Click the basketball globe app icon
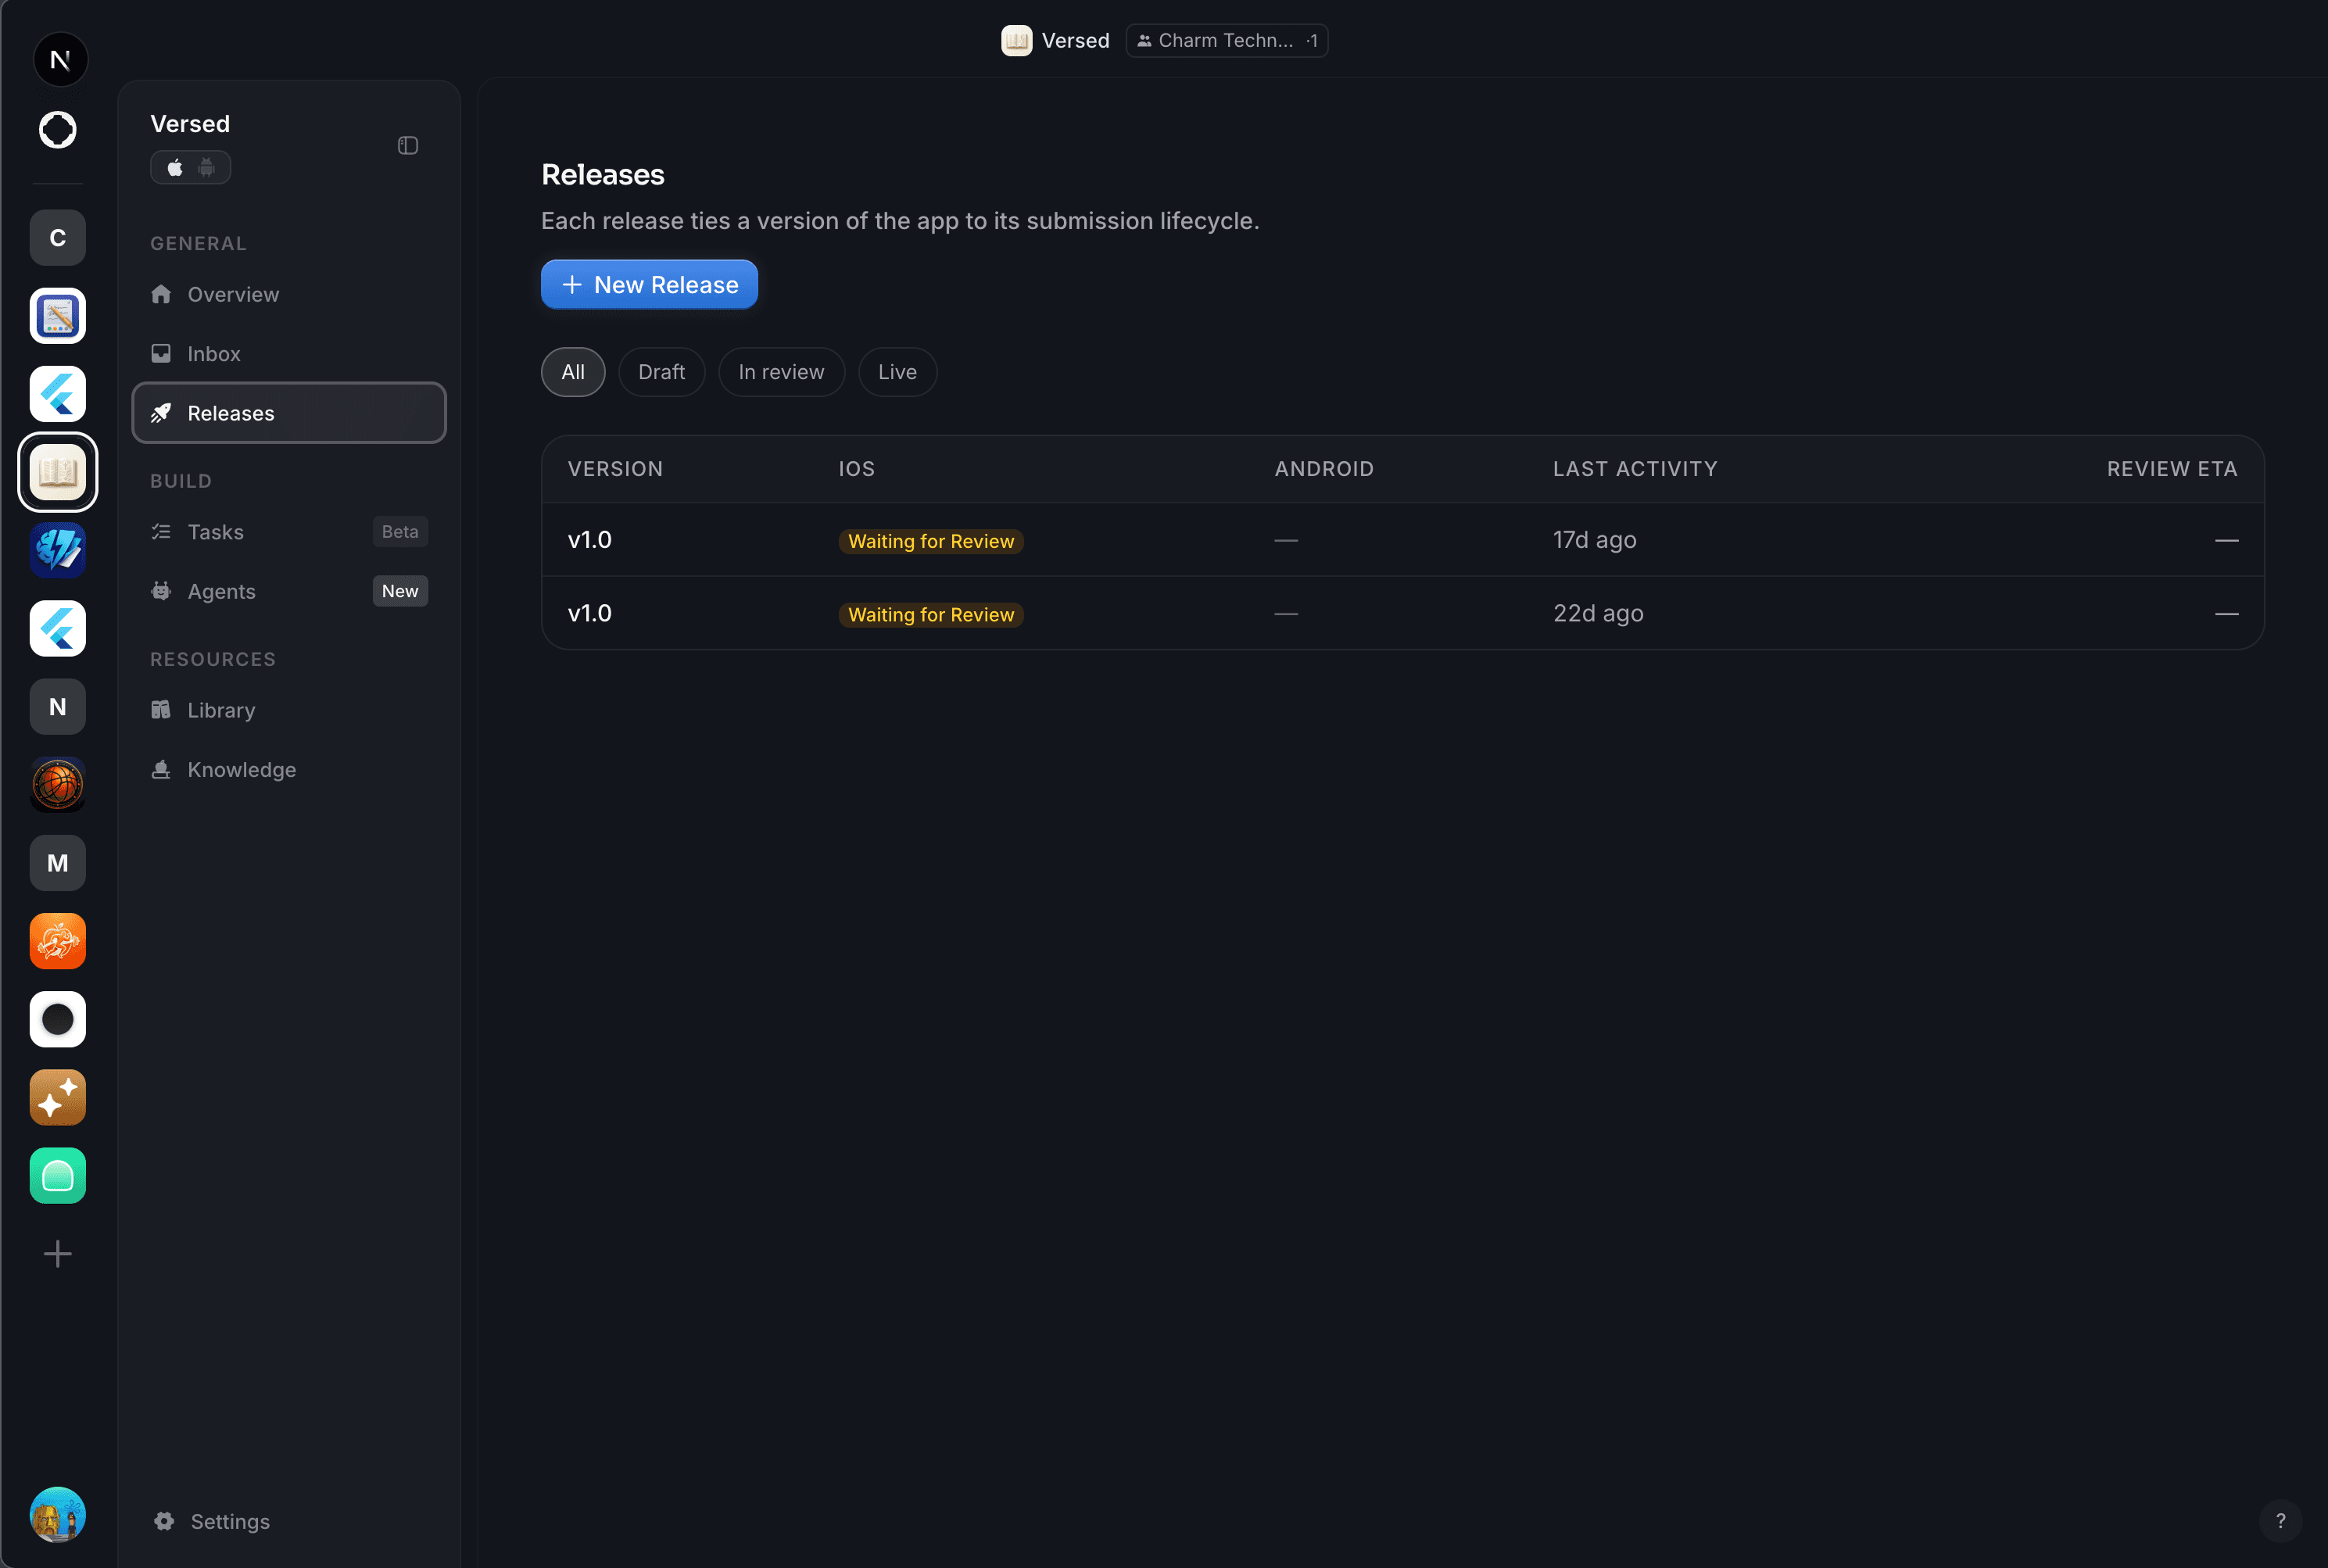The image size is (2328, 1568). point(57,785)
